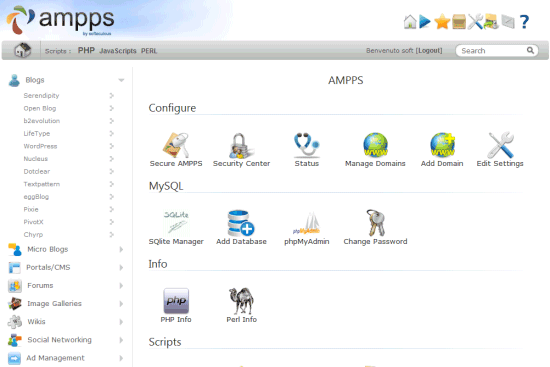Click the Micro Blogs category icon
550x367 pixels.
pos(15,249)
